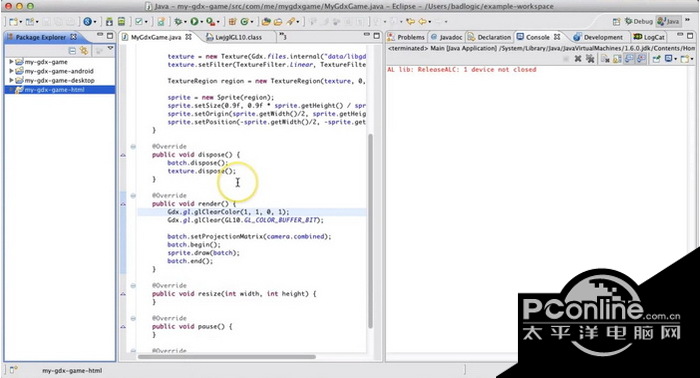This screenshot has height=378, width=700.
Task: Click 'public void pause() {' line
Action: click(x=192, y=326)
